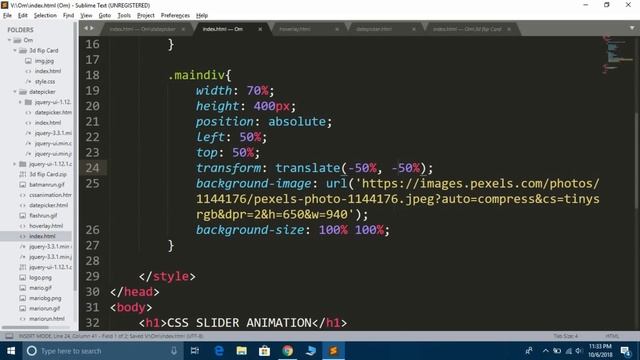This screenshot has width=640, height=360.
Task: Collapse the Om root folder
Action: [x=9, y=40]
